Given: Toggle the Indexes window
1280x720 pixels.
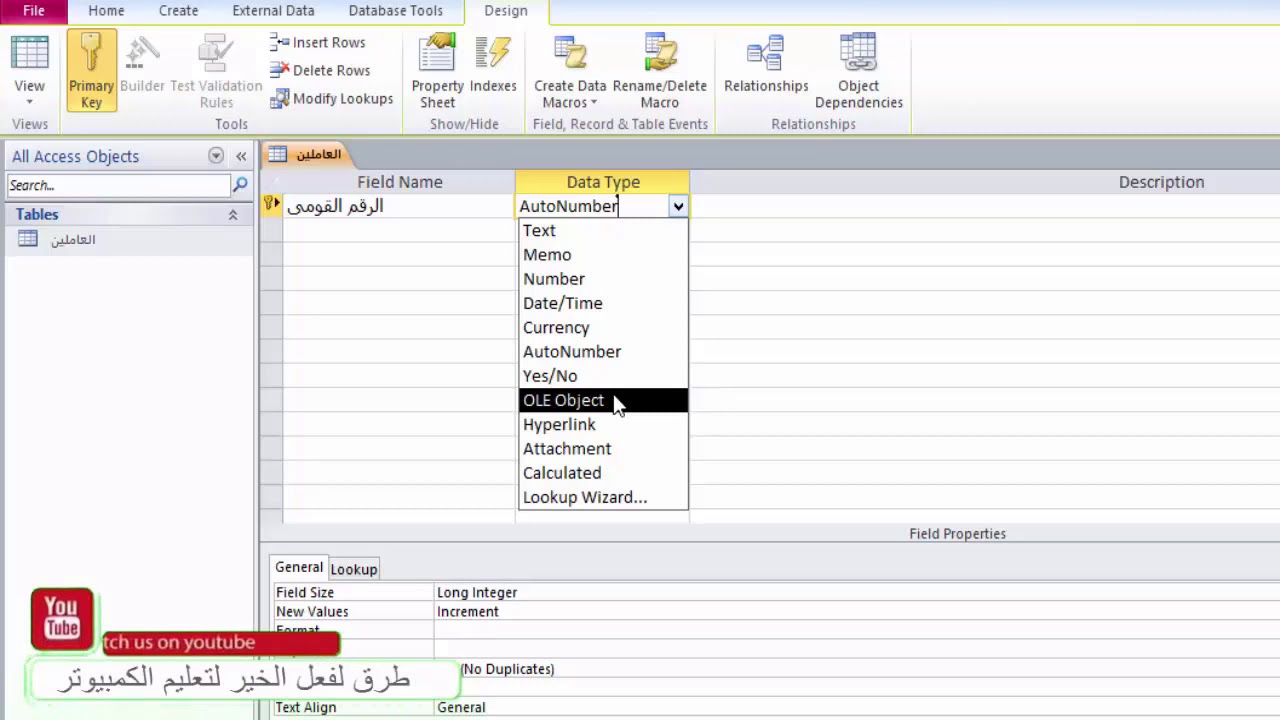Looking at the screenshot, I should click(x=493, y=70).
